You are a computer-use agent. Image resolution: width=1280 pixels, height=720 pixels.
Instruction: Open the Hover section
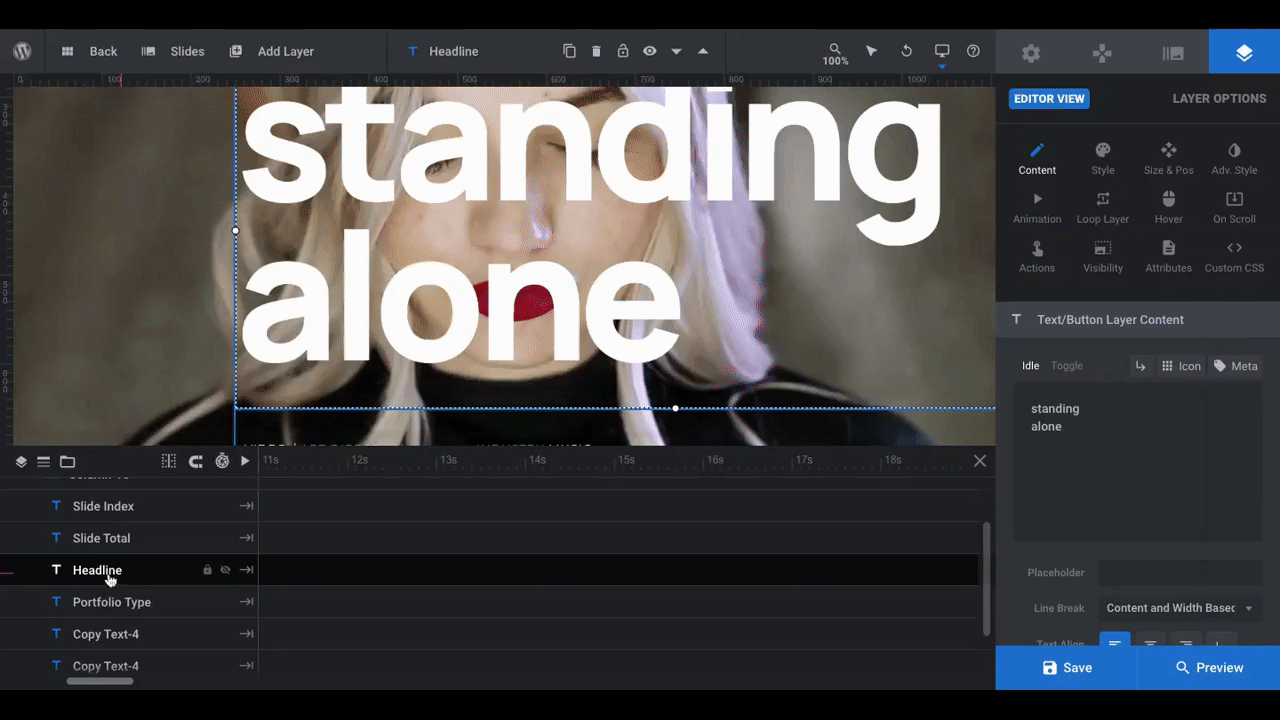click(x=1168, y=208)
